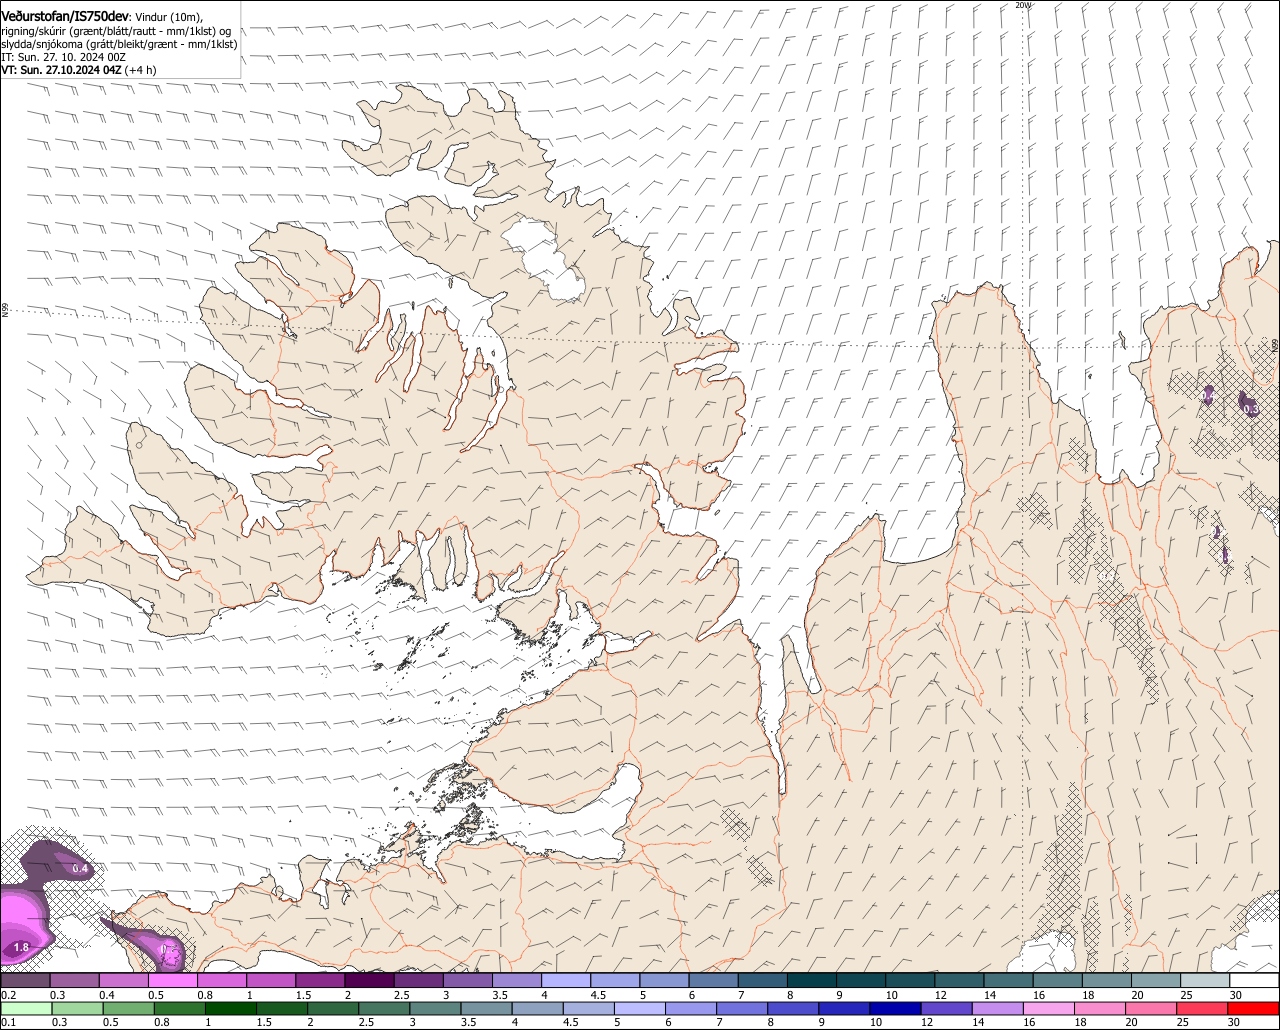Viewport: 1280px width, 1030px height.
Task: Click the 'IT: Sun. 27. 10. 2024 00Z' line
Action: [x=63, y=57]
